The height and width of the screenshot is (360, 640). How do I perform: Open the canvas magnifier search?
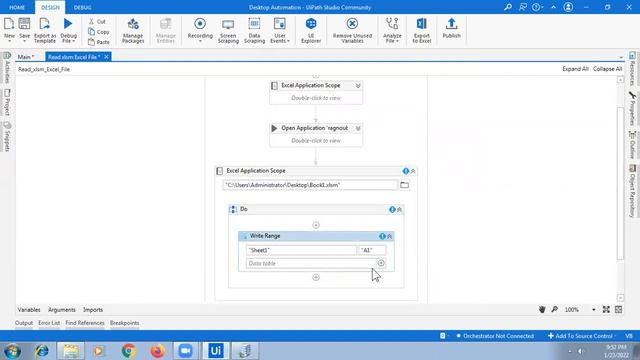click(554, 309)
